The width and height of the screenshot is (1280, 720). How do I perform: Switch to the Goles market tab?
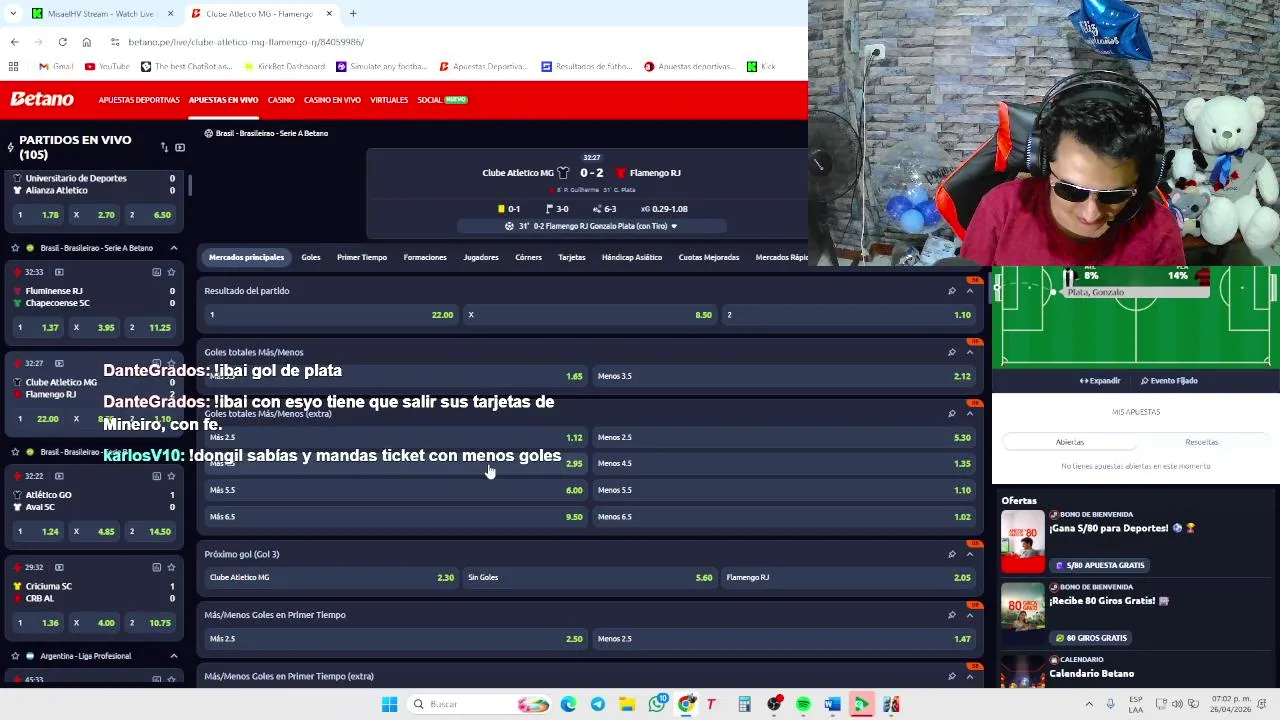(x=311, y=257)
